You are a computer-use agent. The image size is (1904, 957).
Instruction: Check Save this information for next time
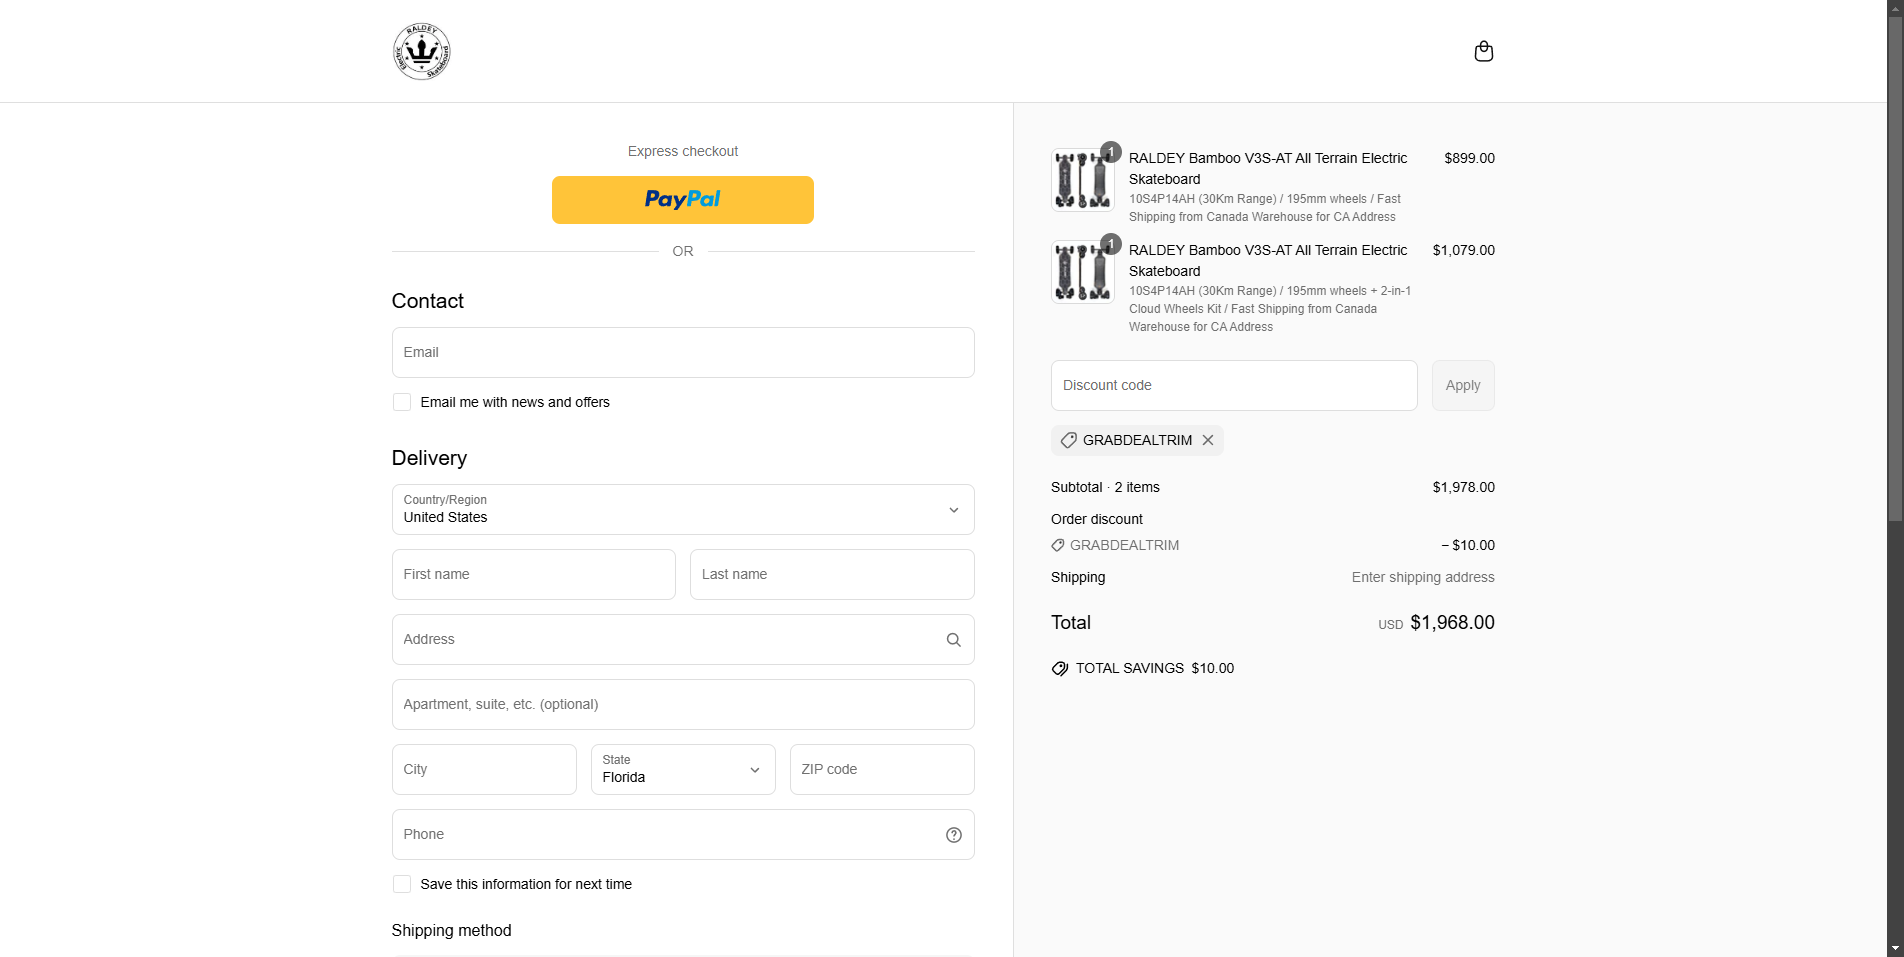click(x=402, y=884)
